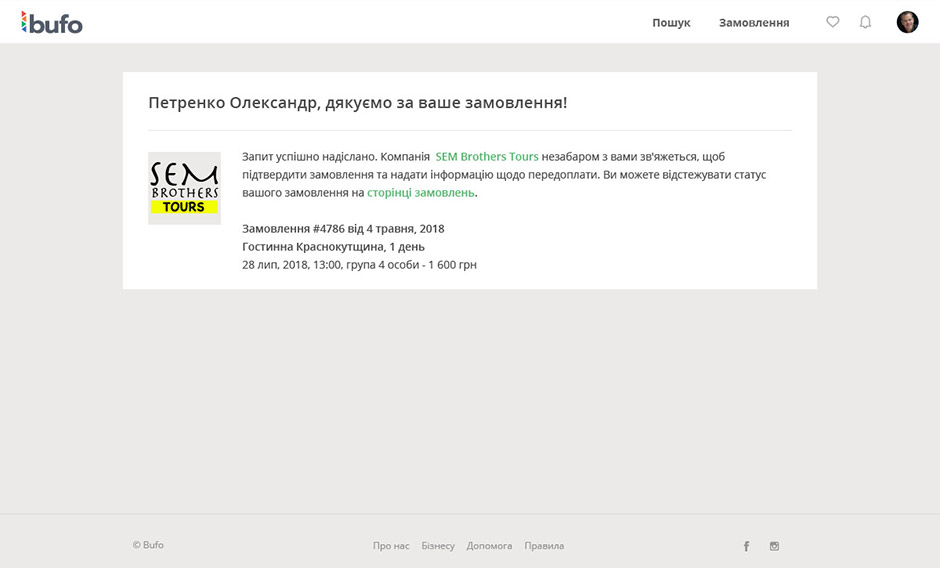Open Замовлення in top navigation
This screenshot has width=940, height=568.
[754, 22]
